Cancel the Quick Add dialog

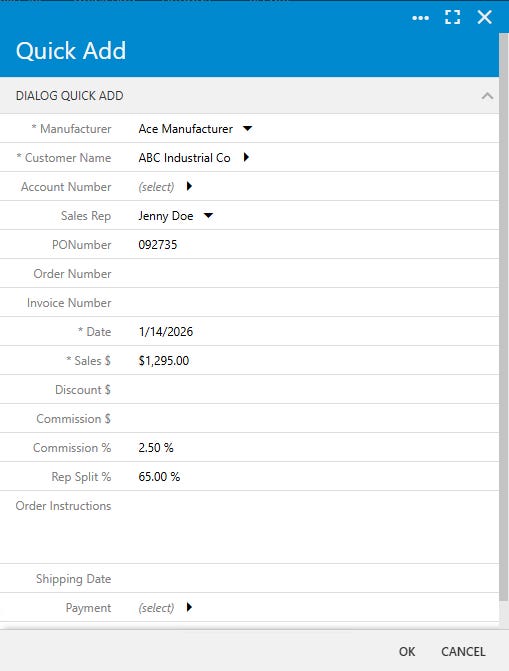tap(463, 651)
